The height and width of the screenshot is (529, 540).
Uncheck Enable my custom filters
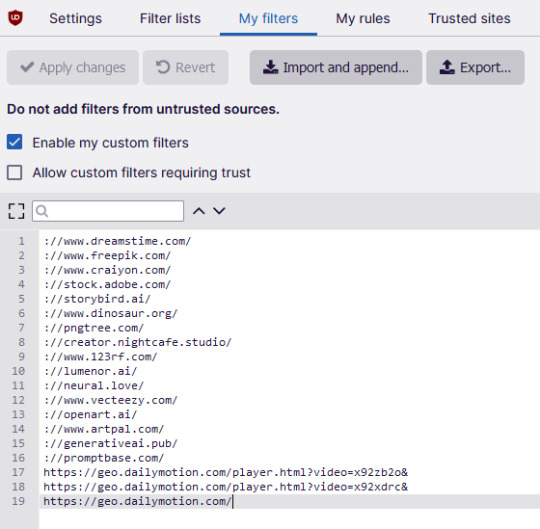click(14, 142)
